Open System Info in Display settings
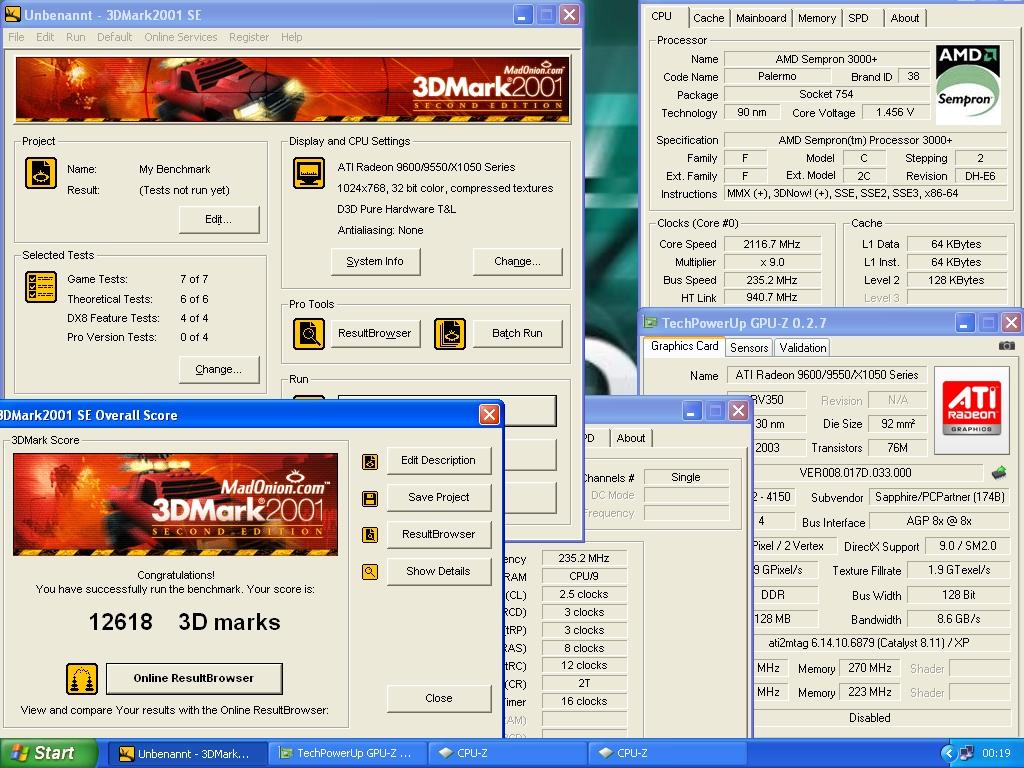 click(x=375, y=261)
